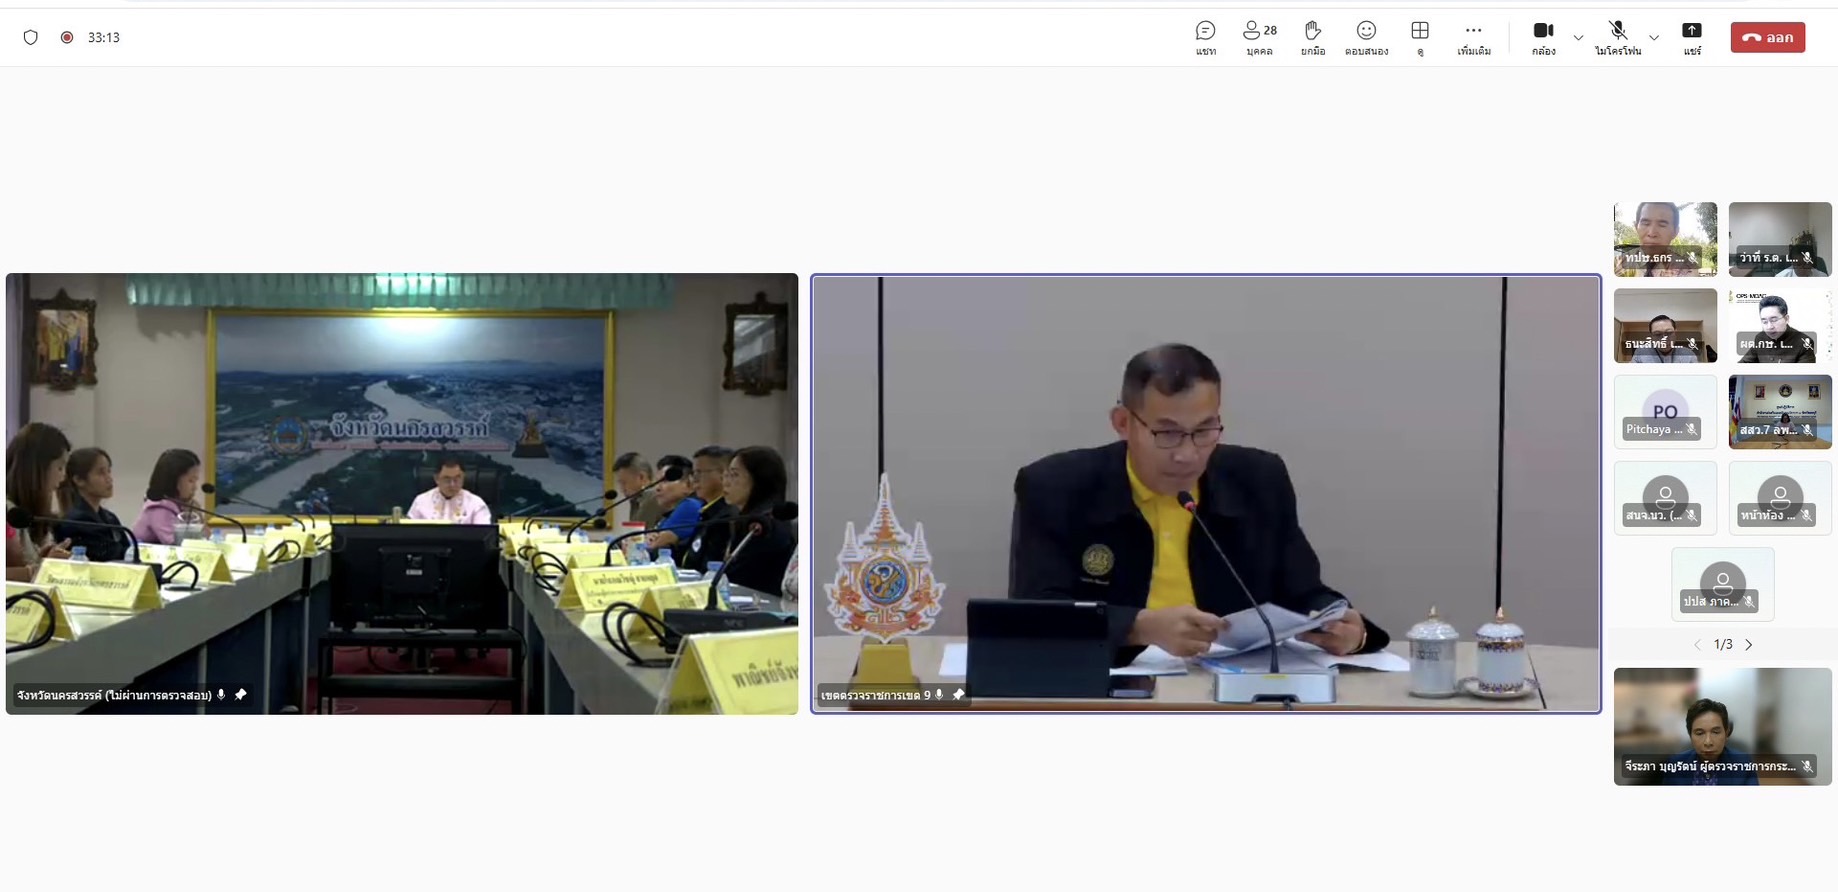Toggle the camera on

coord(1543,37)
